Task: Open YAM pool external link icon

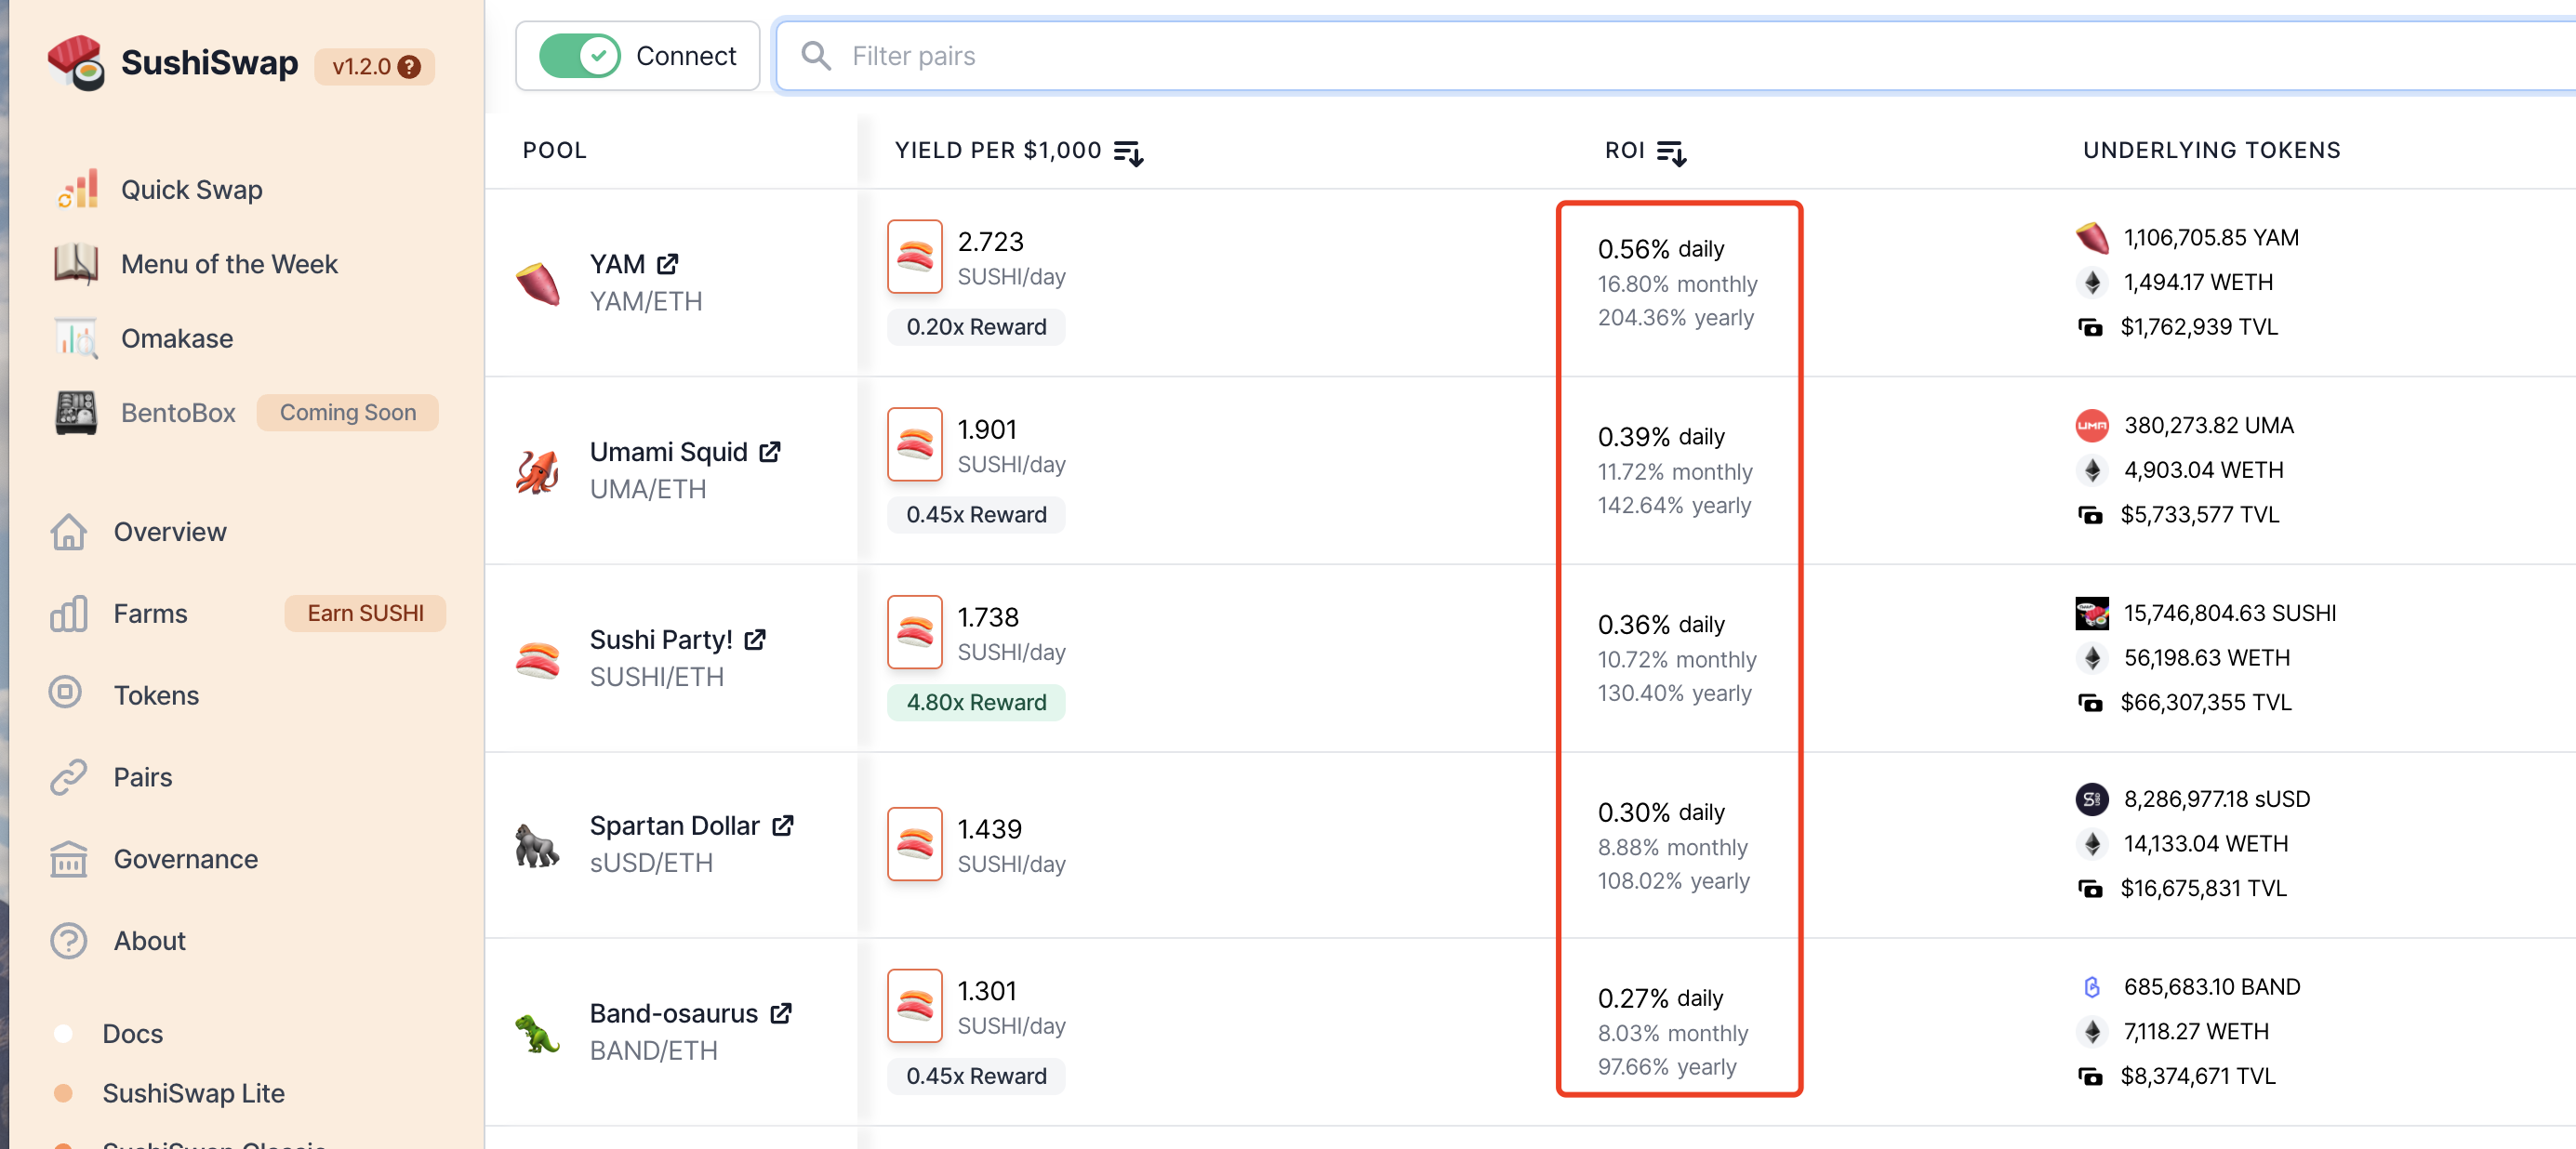Action: tap(668, 264)
